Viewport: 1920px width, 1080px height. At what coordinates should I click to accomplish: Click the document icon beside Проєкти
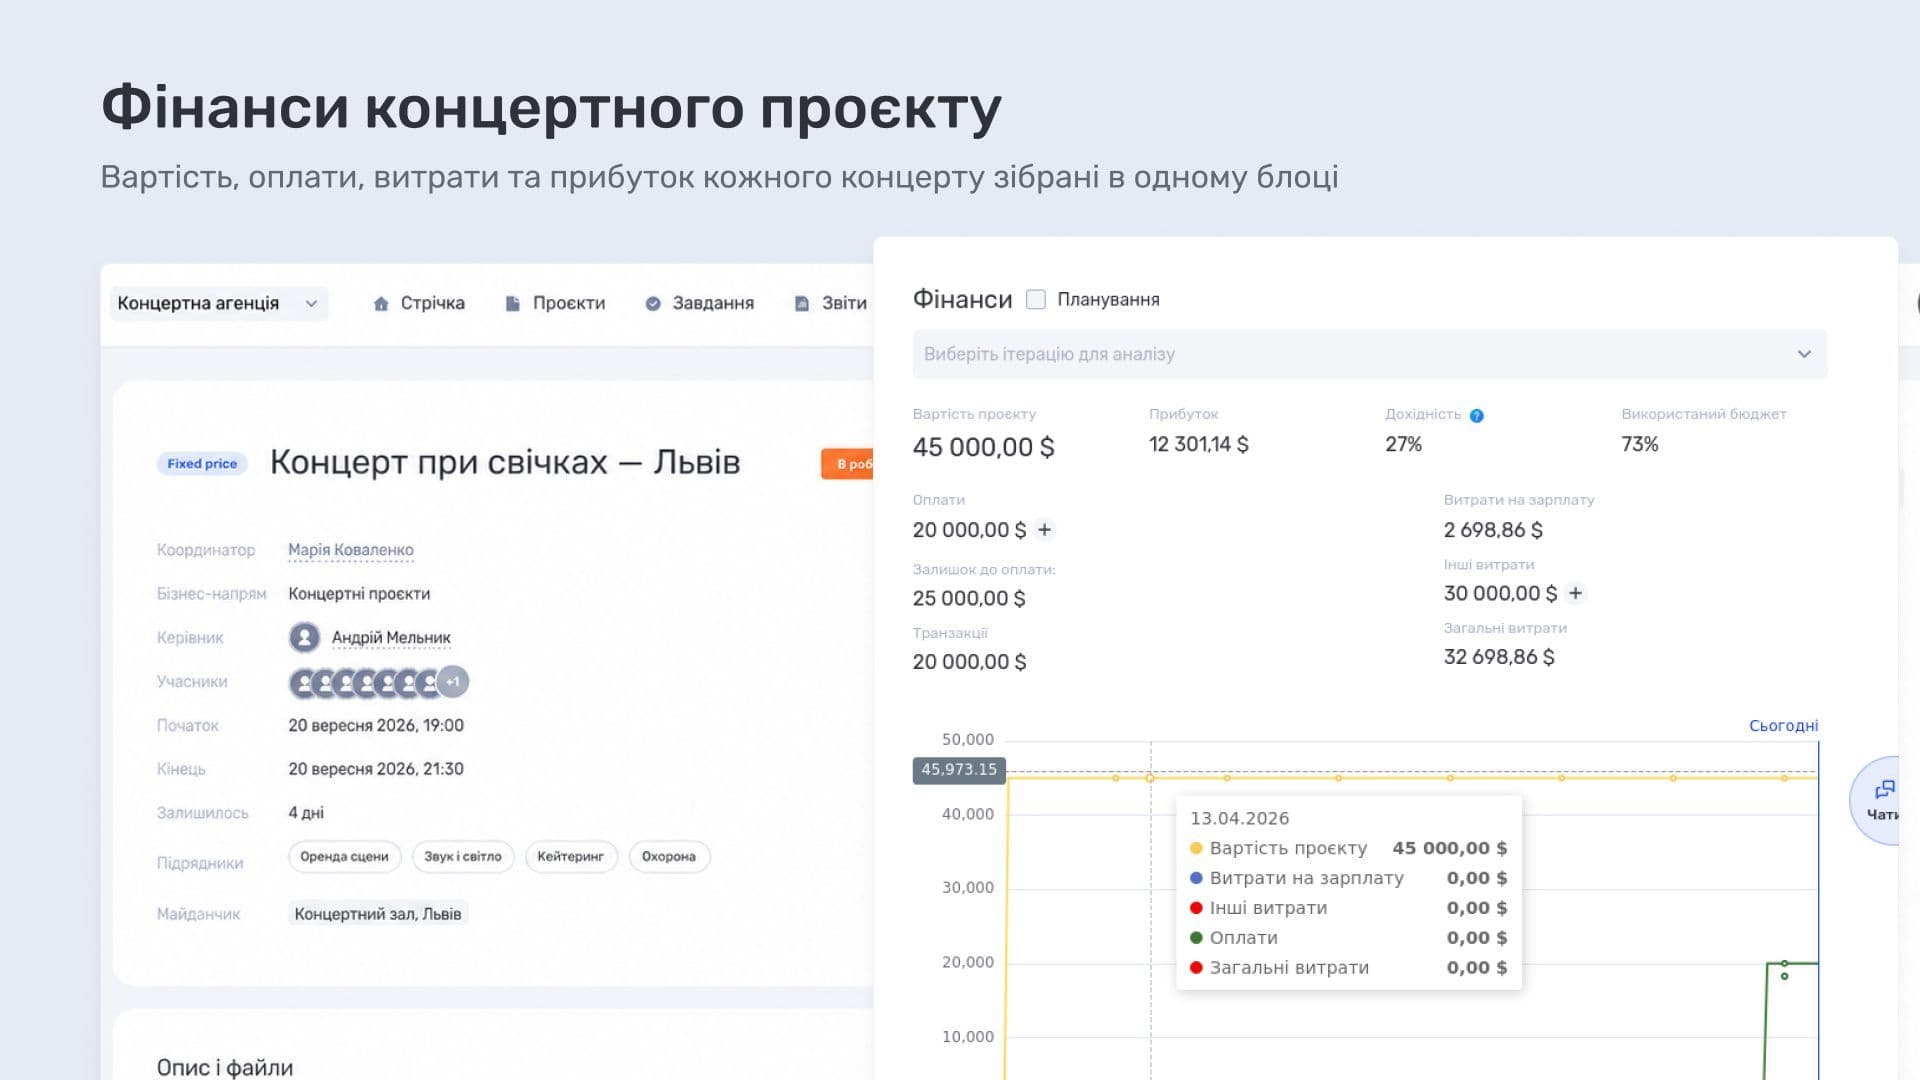click(512, 303)
